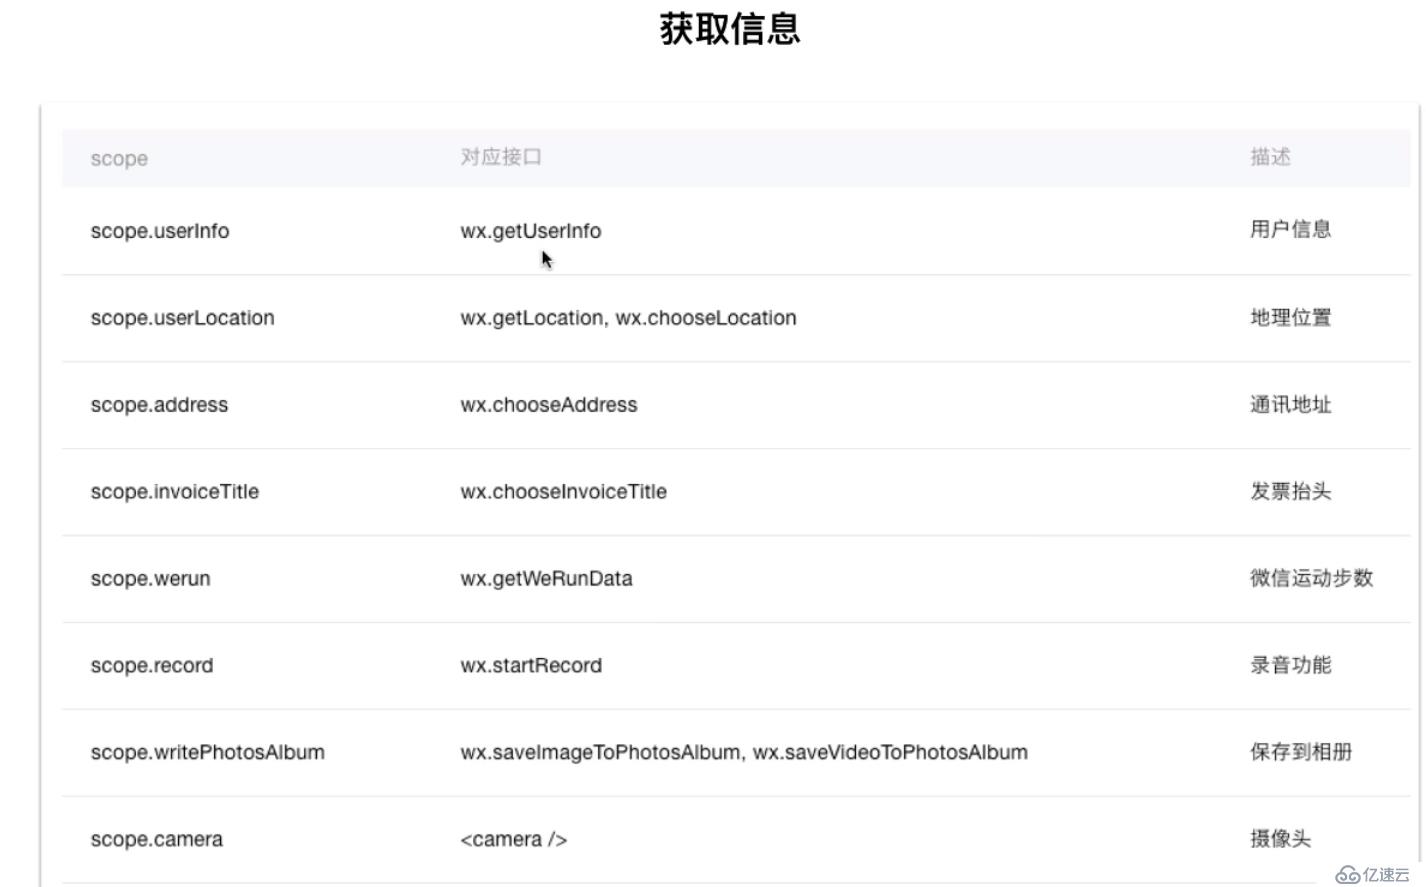Select the wx.getUserInfo cell
The width and height of the screenshot is (1426, 887).
[531, 231]
